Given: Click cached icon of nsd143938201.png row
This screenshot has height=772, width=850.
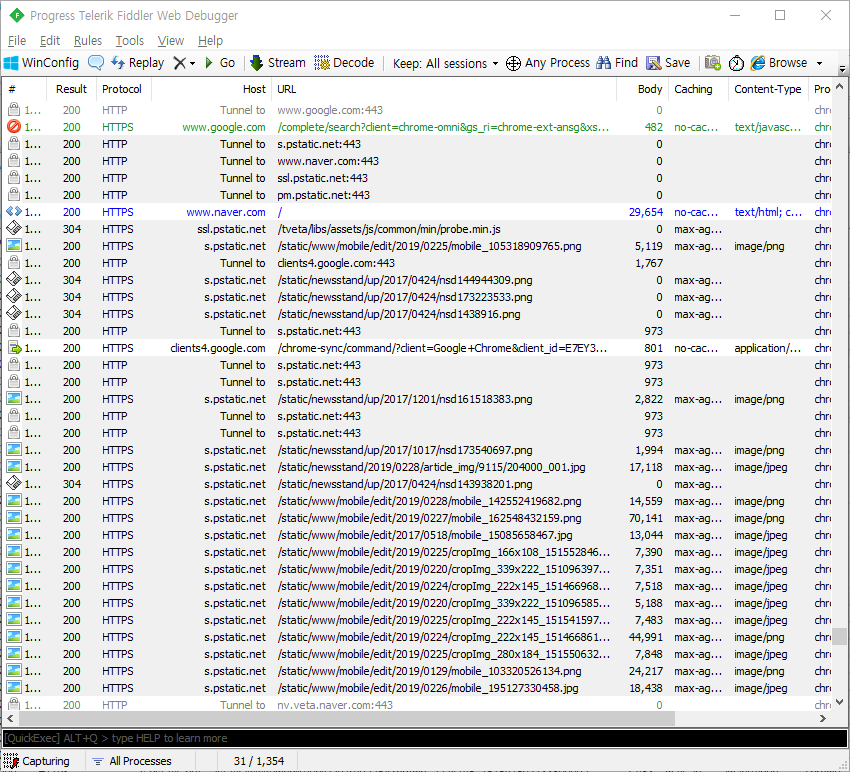Looking at the screenshot, I should pyautogui.click(x=14, y=484).
